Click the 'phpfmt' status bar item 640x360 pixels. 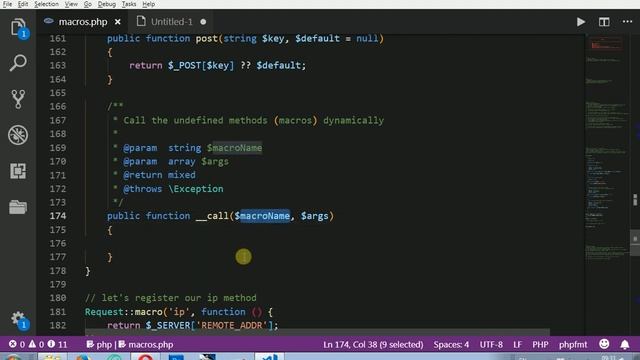(573, 344)
